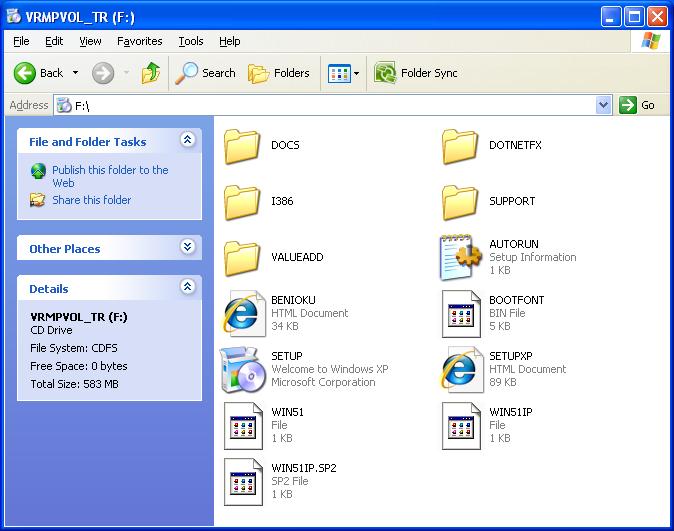Viewport: 674px width, 531px height.
Task: Collapse the Details panel
Action: coord(187,287)
